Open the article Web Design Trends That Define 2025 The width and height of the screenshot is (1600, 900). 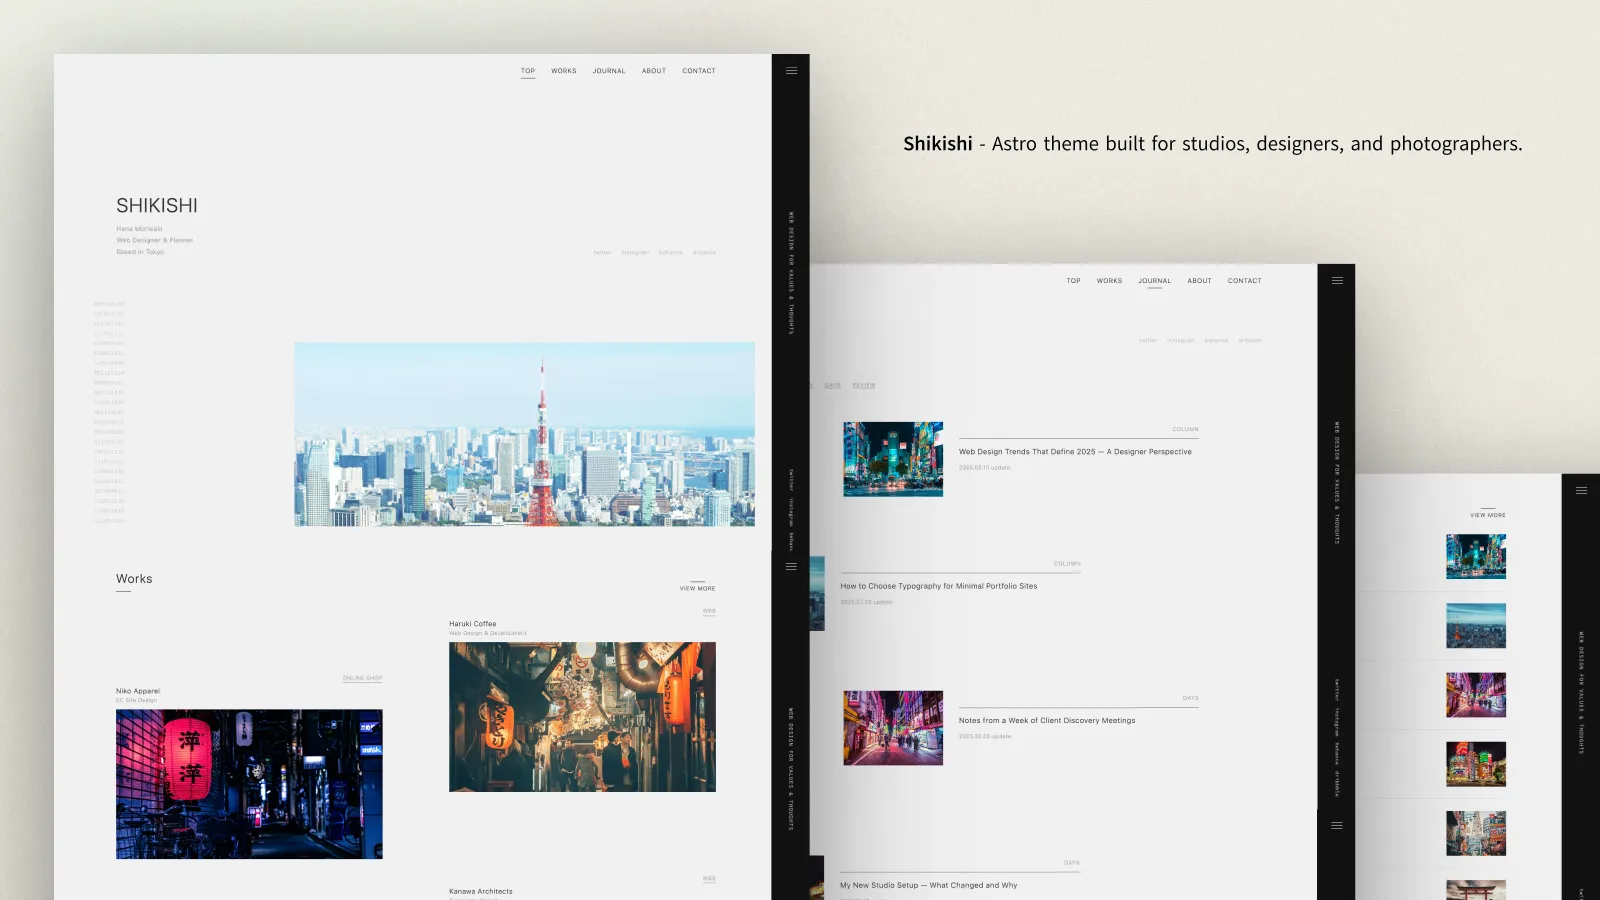click(1075, 451)
